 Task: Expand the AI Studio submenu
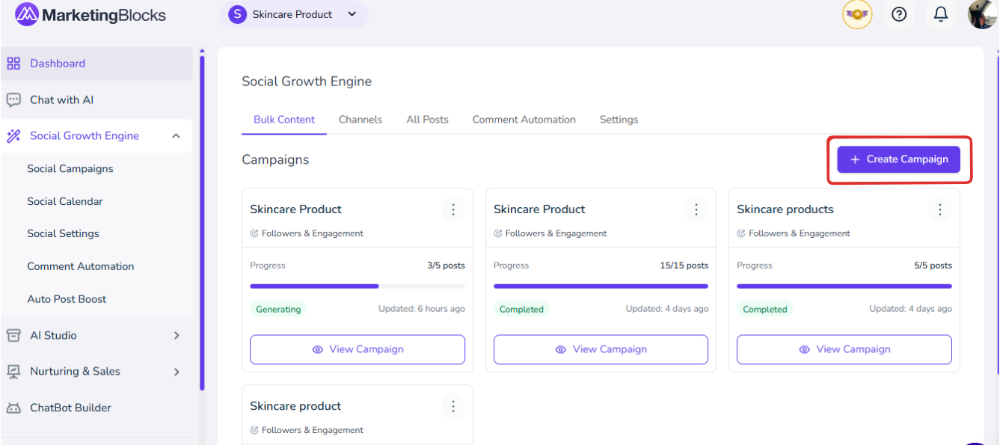tap(176, 336)
